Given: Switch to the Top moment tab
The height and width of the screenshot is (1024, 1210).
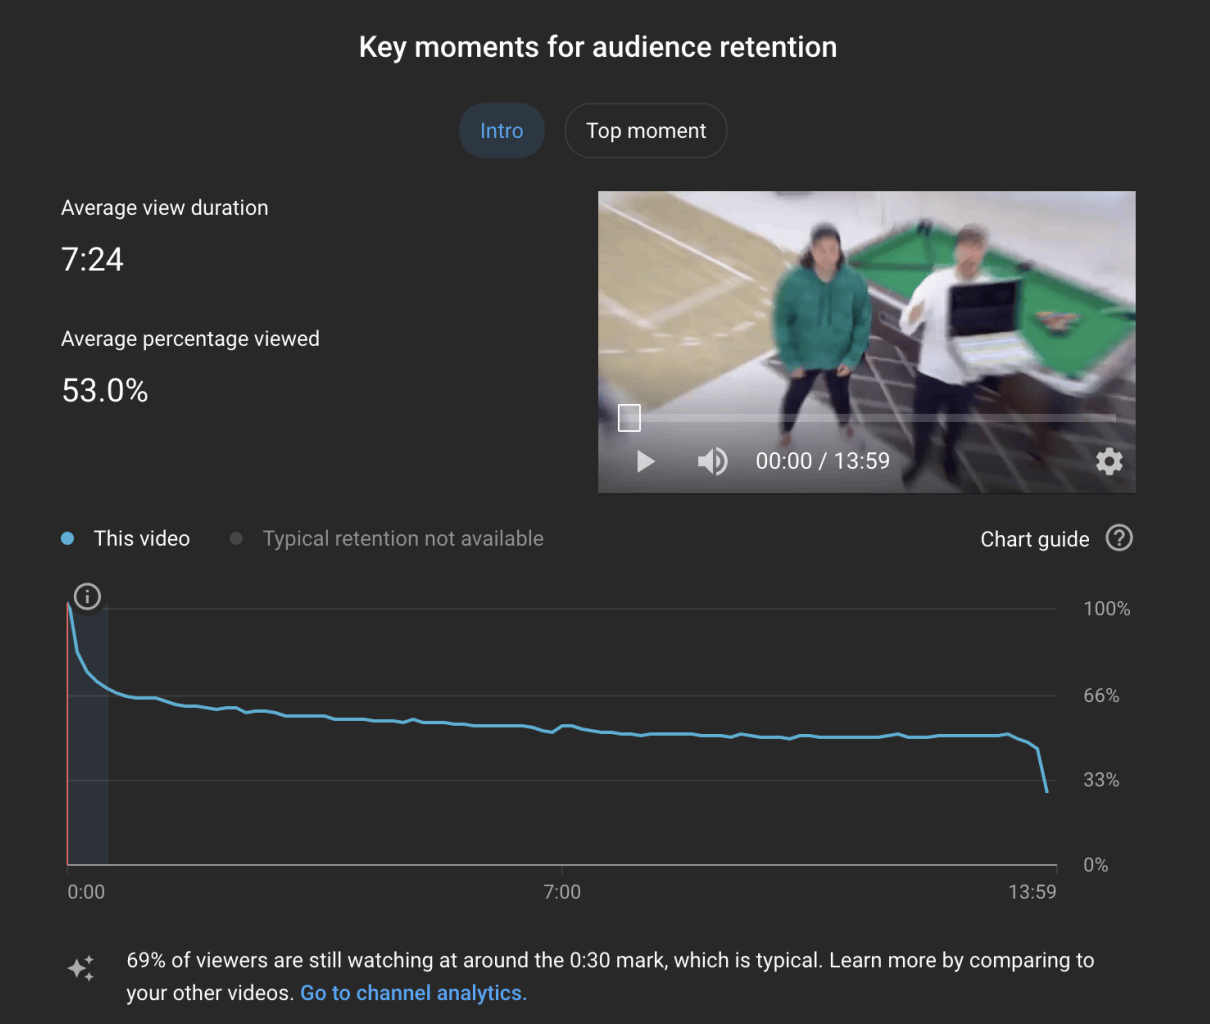Looking at the screenshot, I should [x=646, y=131].
